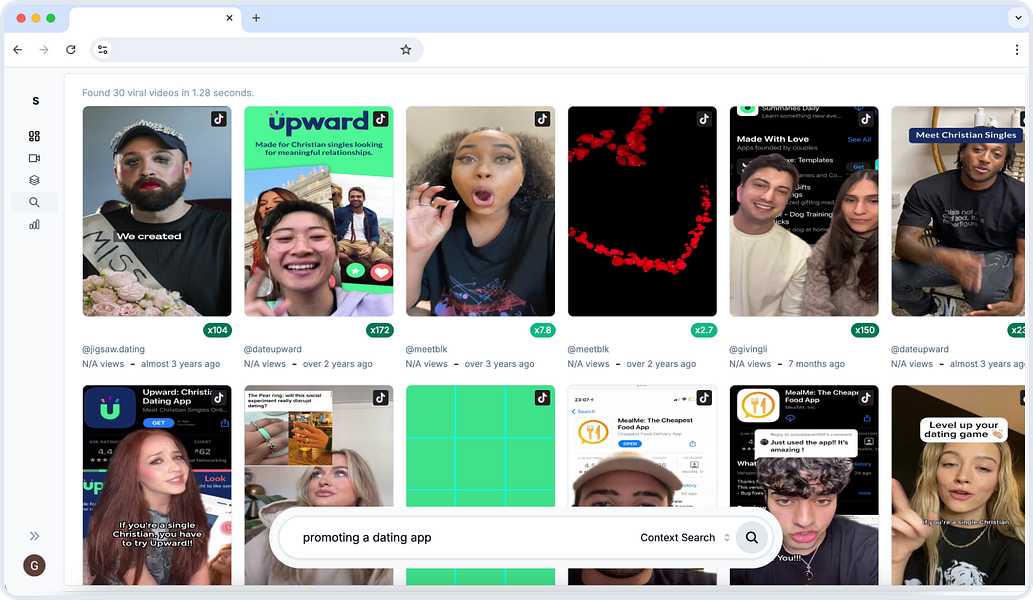Open @meetblk link under x7.8 video
The height and width of the screenshot is (600, 1033).
pos(426,349)
